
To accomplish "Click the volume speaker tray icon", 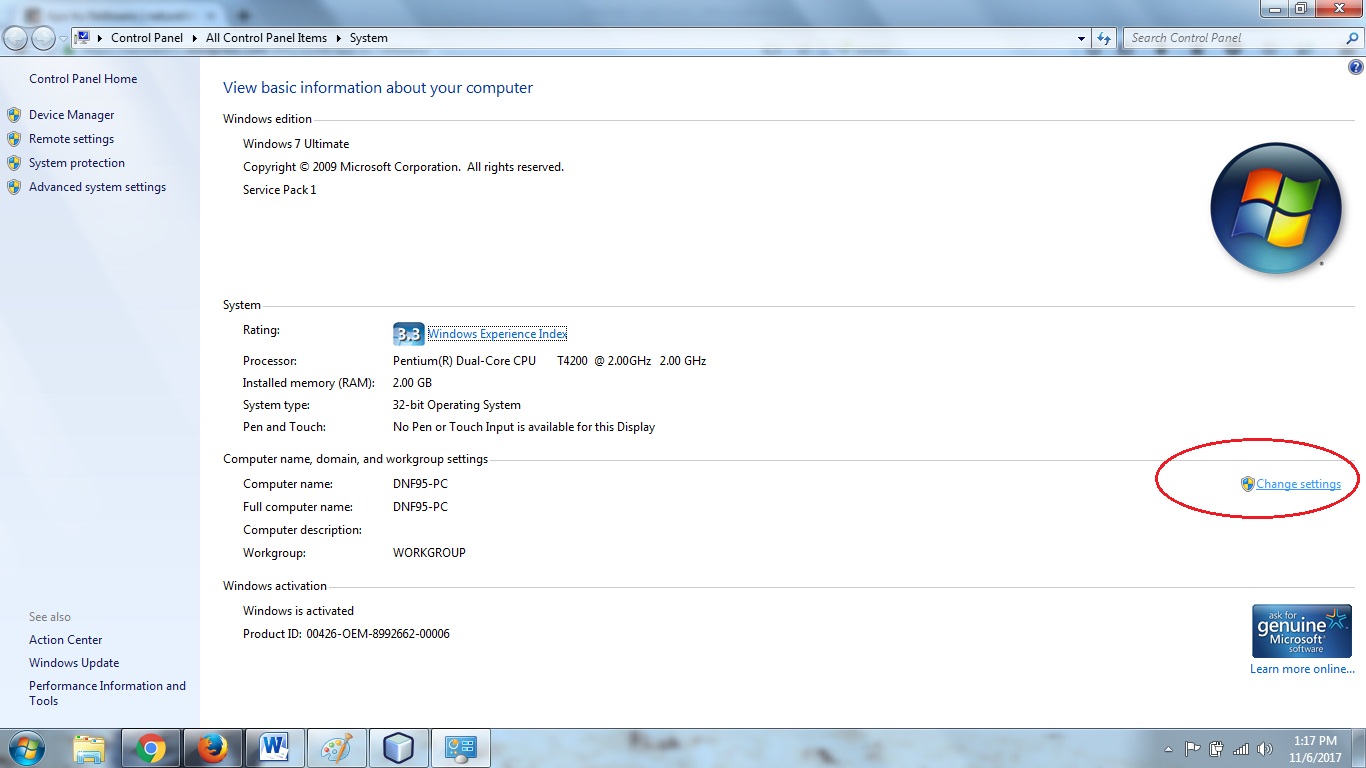I will click(x=1265, y=749).
